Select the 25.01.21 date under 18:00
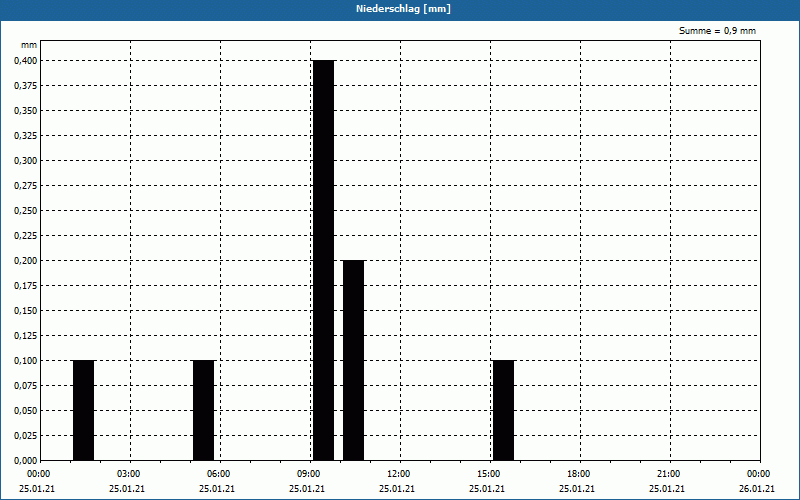800x500 pixels. 577,489
